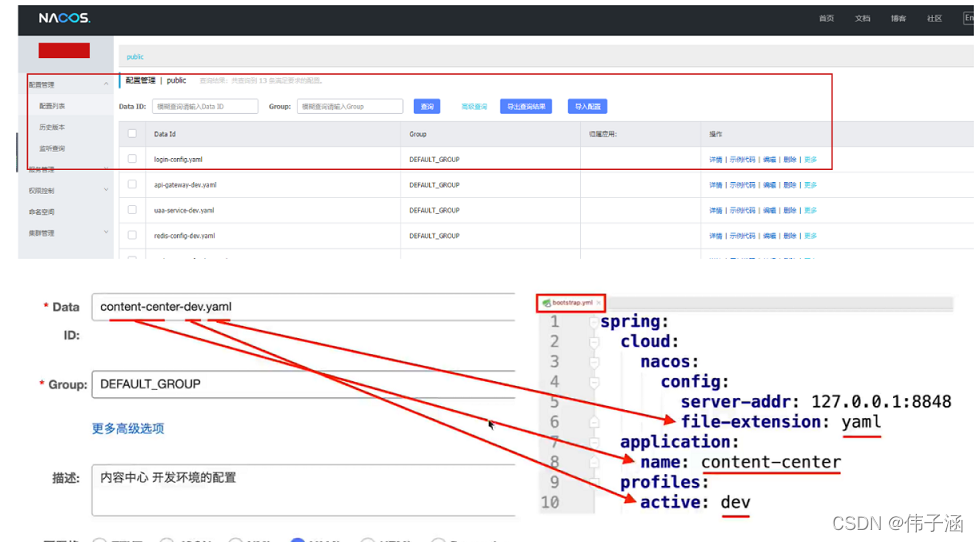Click line number 5 in editor gutter
Screen dimensions: 978x542
[554, 402]
